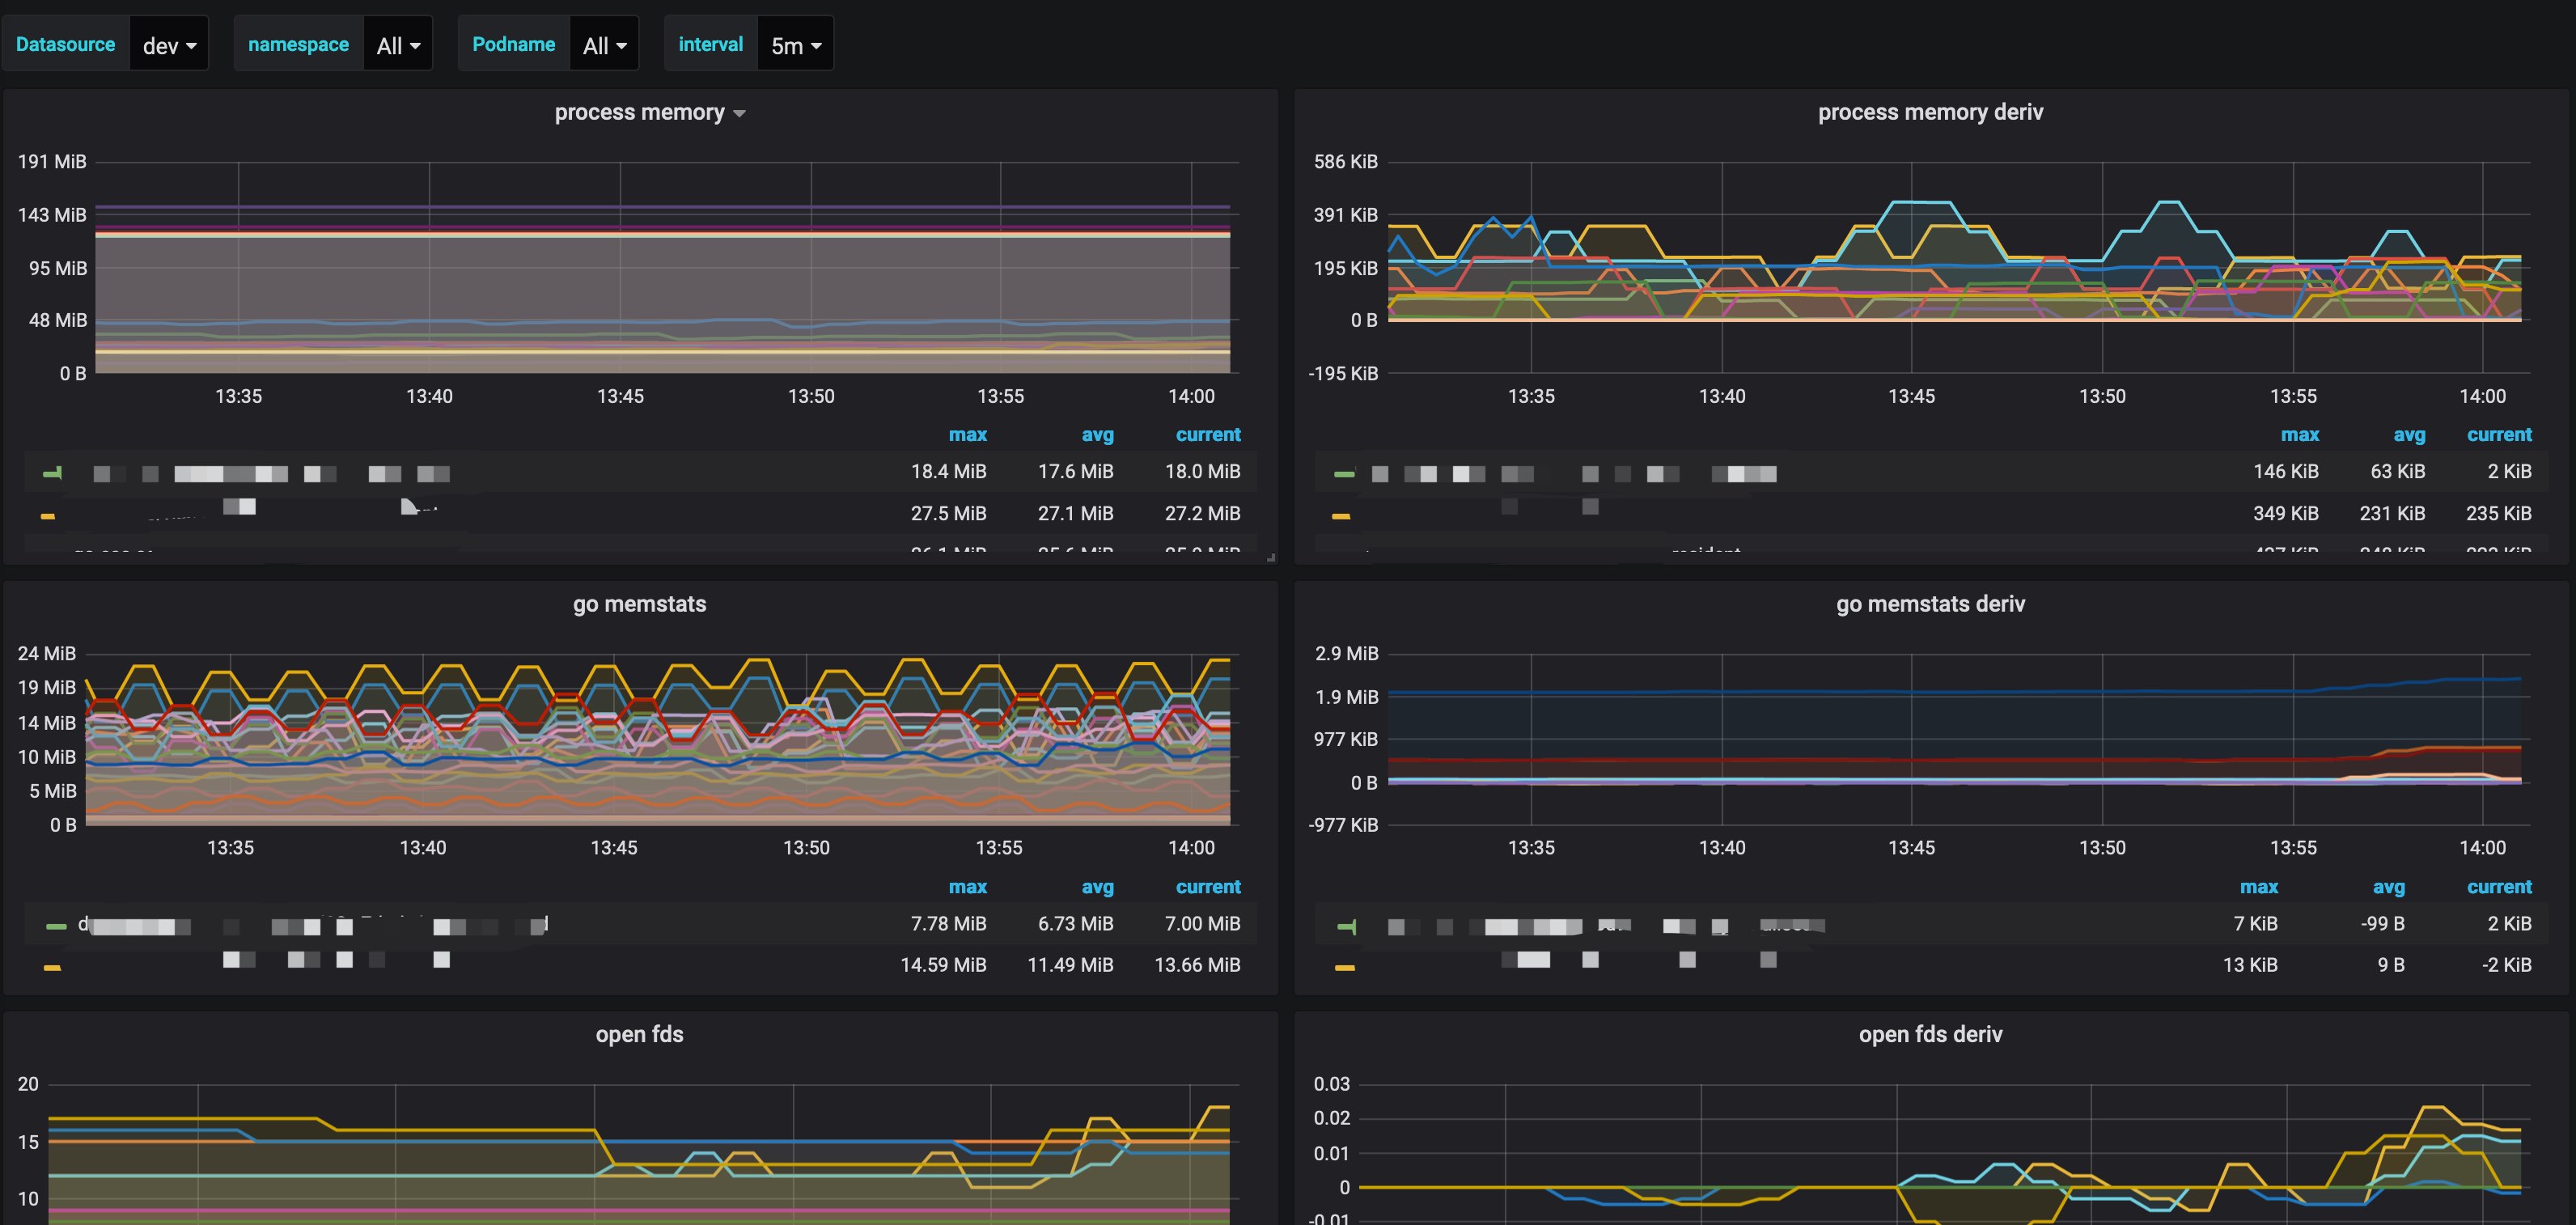Screen dimensions: 2576x1225
Task: Open the interval 5m dropdown
Action: [x=796, y=45]
